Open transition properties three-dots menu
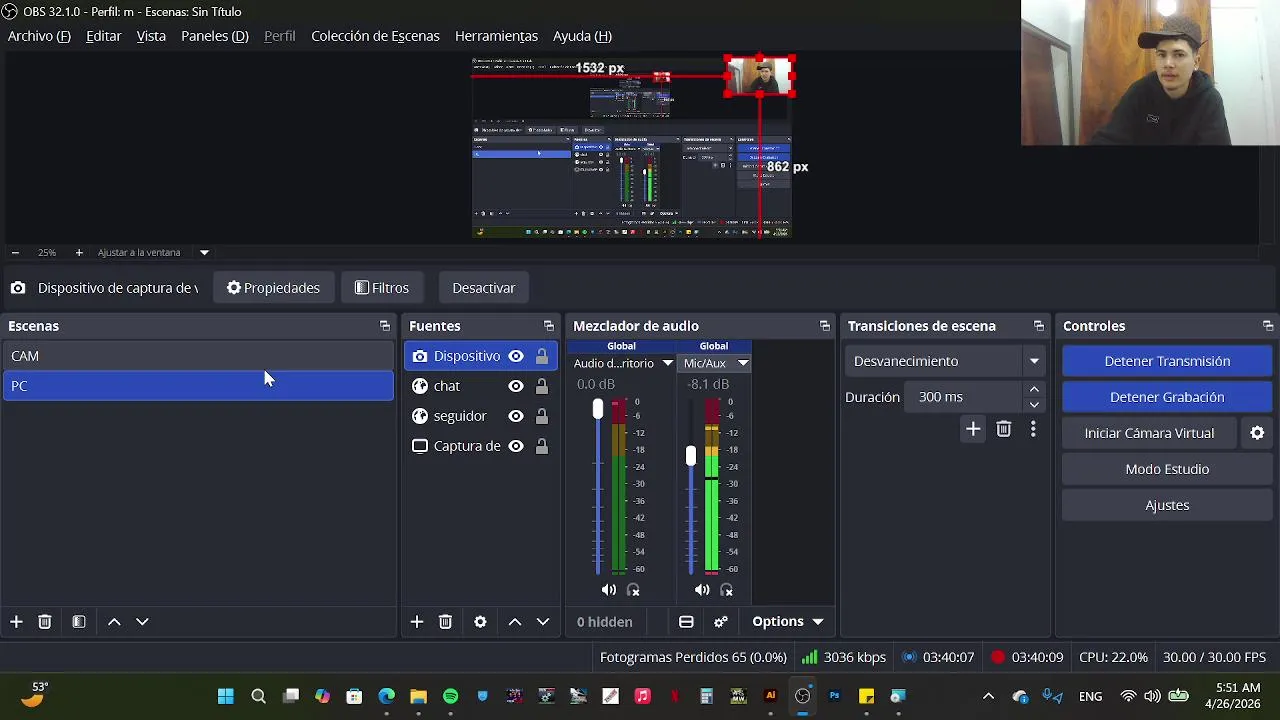The width and height of the screenshot is (1280, 720). [x=1033, y=429]
